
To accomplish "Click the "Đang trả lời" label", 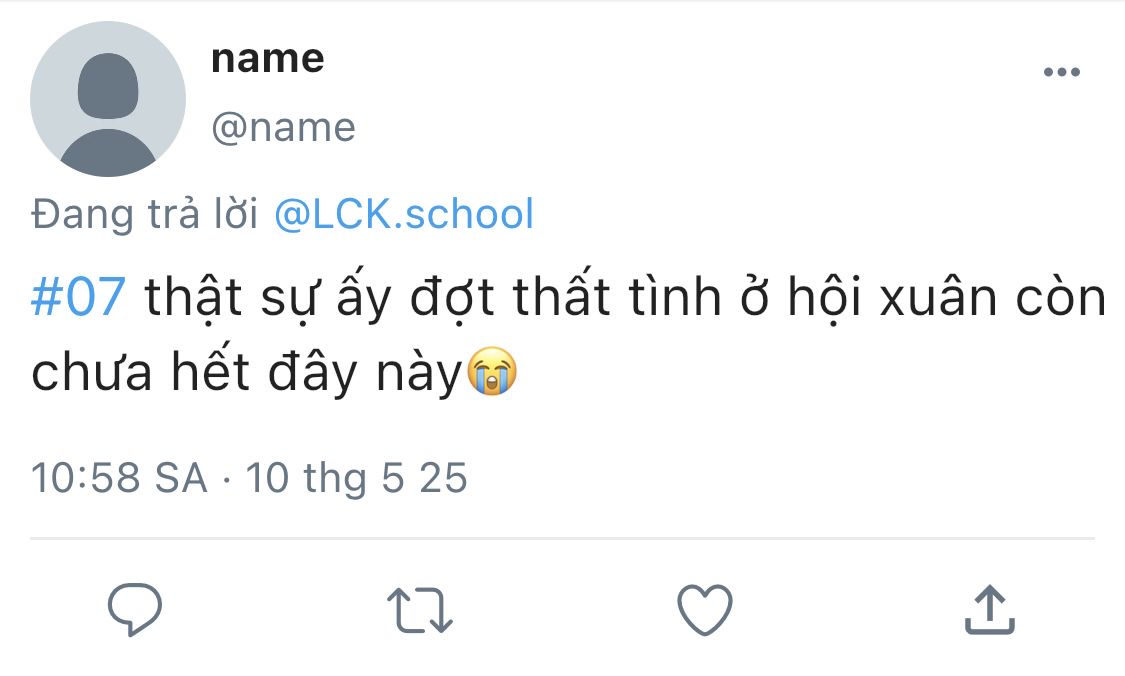I will pyautogui.click(x=145, y=214).
